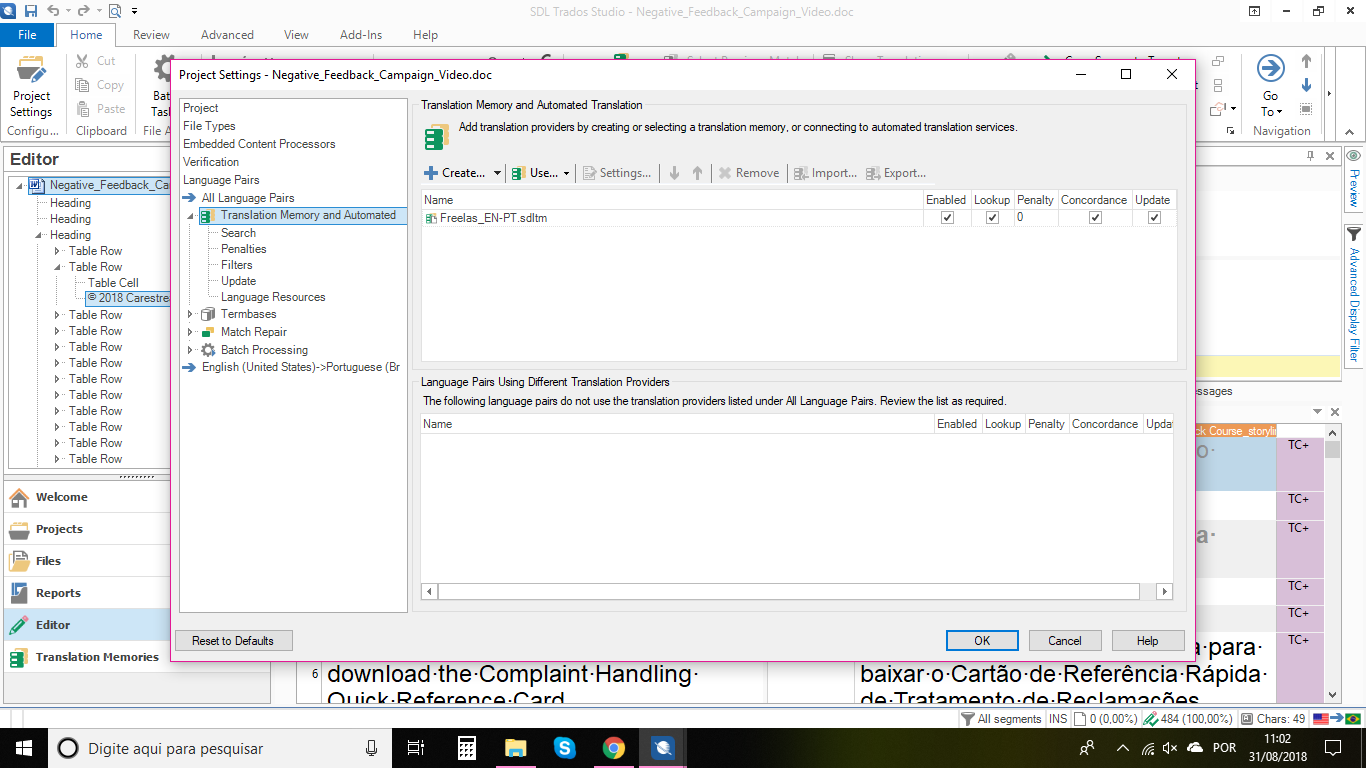The width and height of the screenshot is (1366, 768).
Task: Open Project Settings in the ribbon
Action: (x=31, y=87)
